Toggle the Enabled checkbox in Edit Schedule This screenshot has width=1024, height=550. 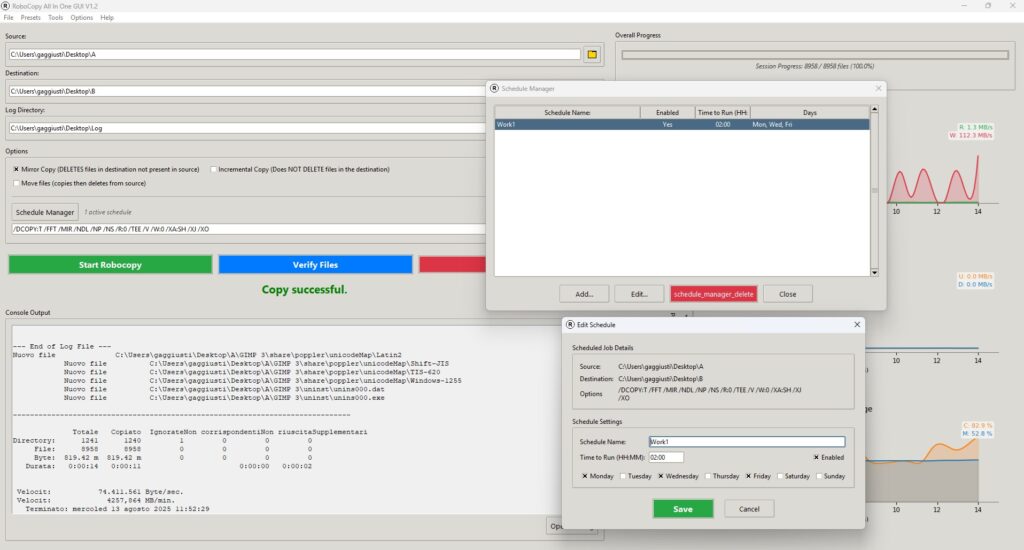816,457
